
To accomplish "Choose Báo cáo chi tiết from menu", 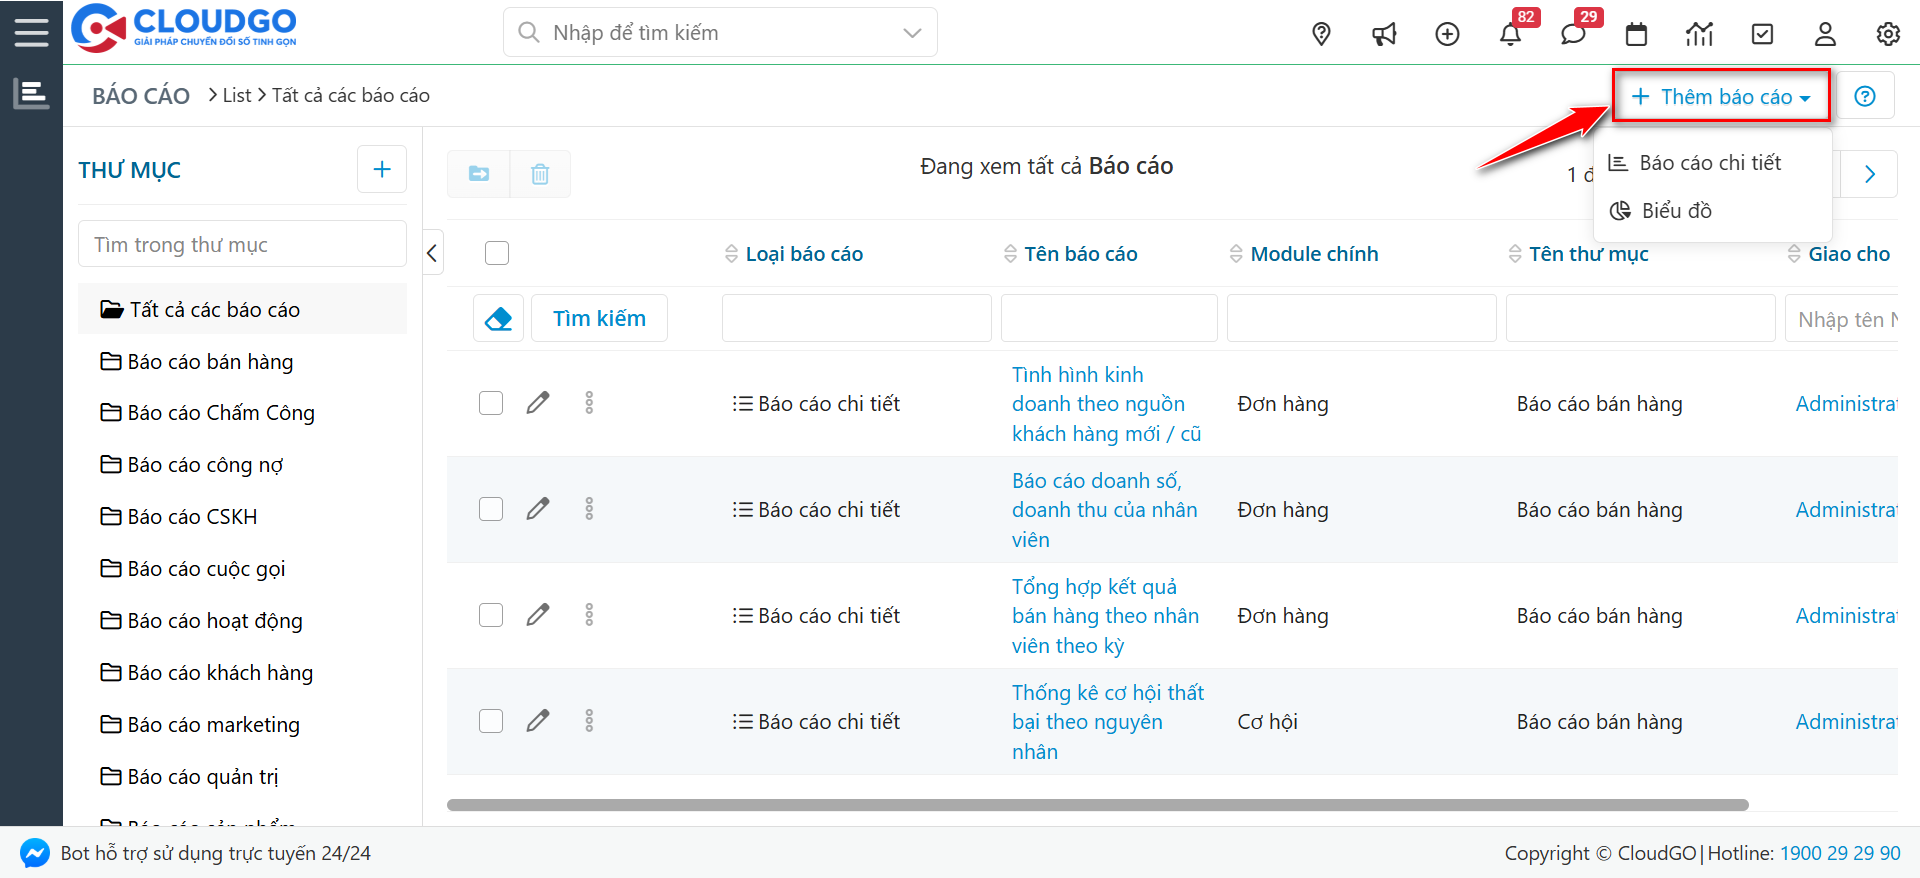I will (1709, 163).
